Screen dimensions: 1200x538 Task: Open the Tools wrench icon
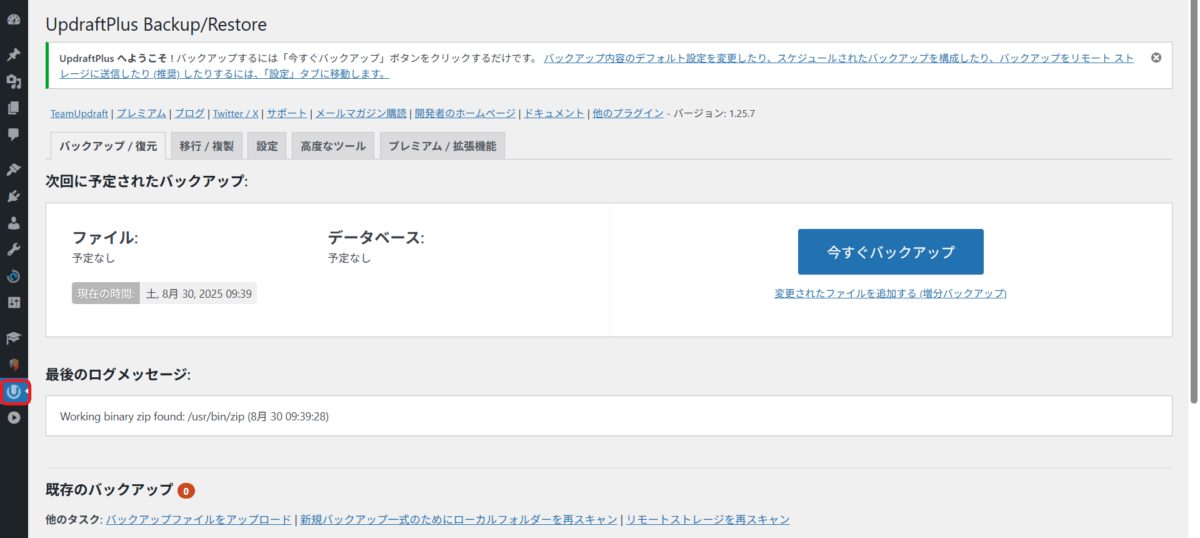click(13, 249)
